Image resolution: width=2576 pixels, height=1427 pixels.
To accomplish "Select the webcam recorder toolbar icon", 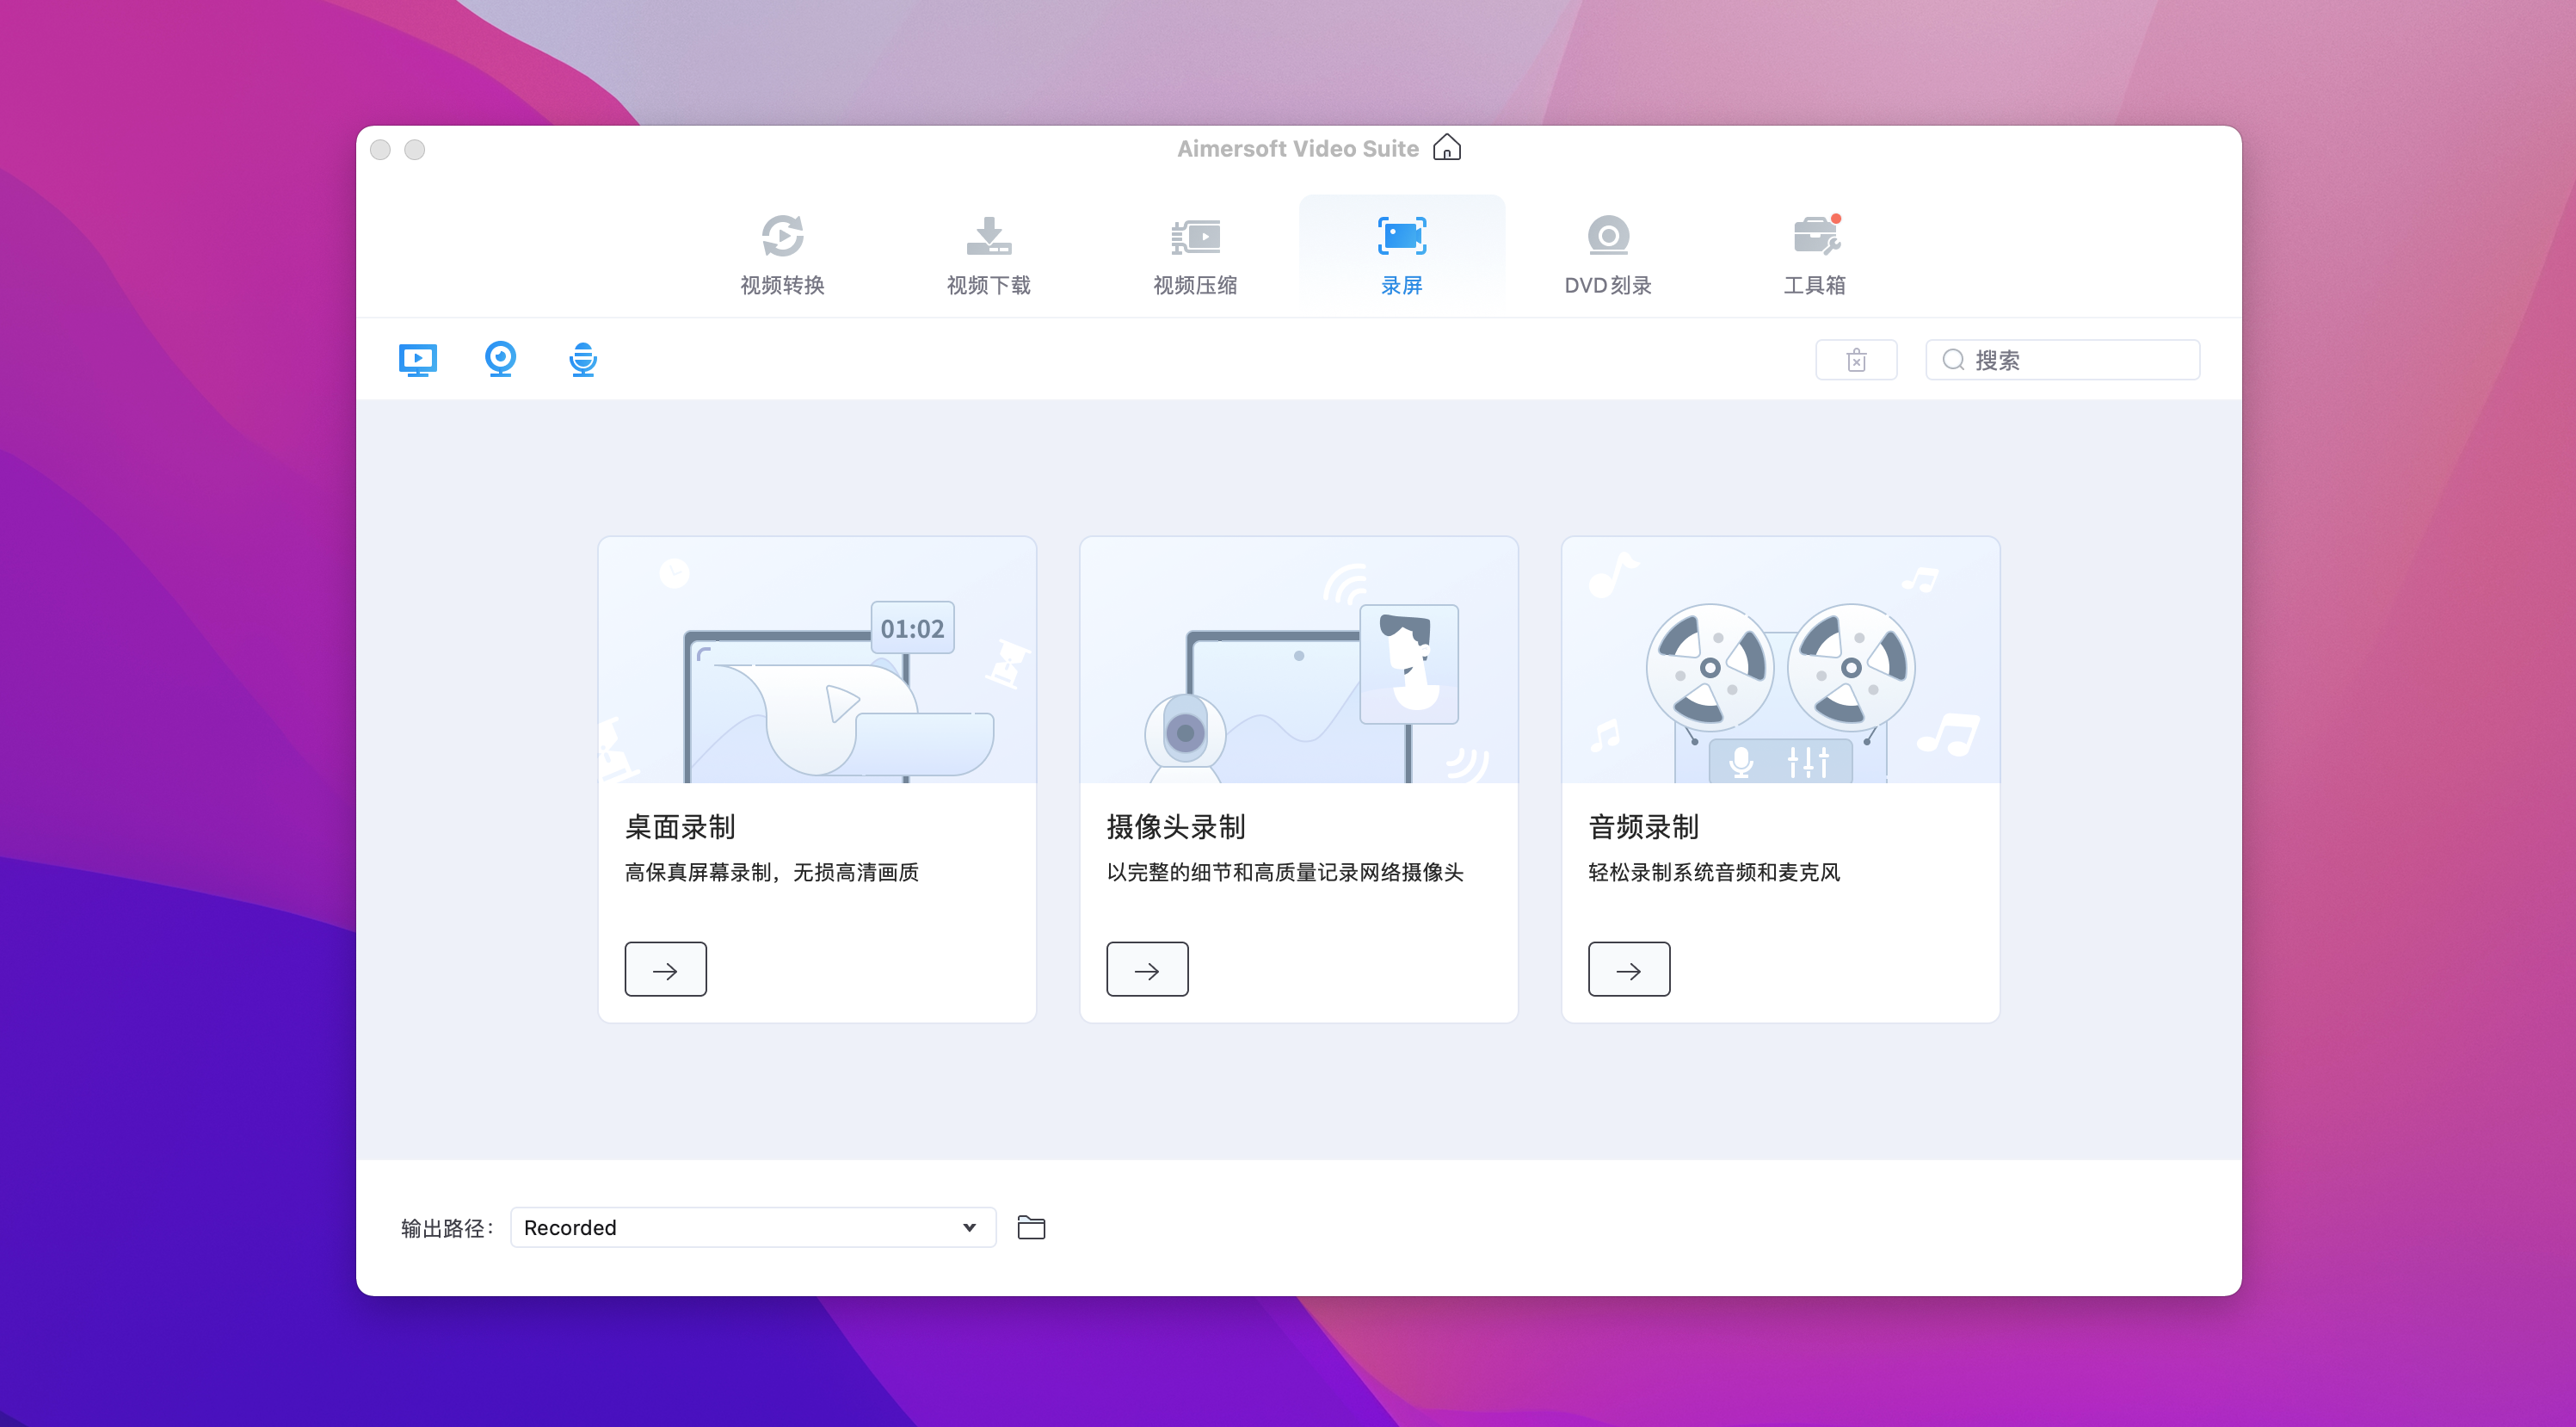I will 500,359.
